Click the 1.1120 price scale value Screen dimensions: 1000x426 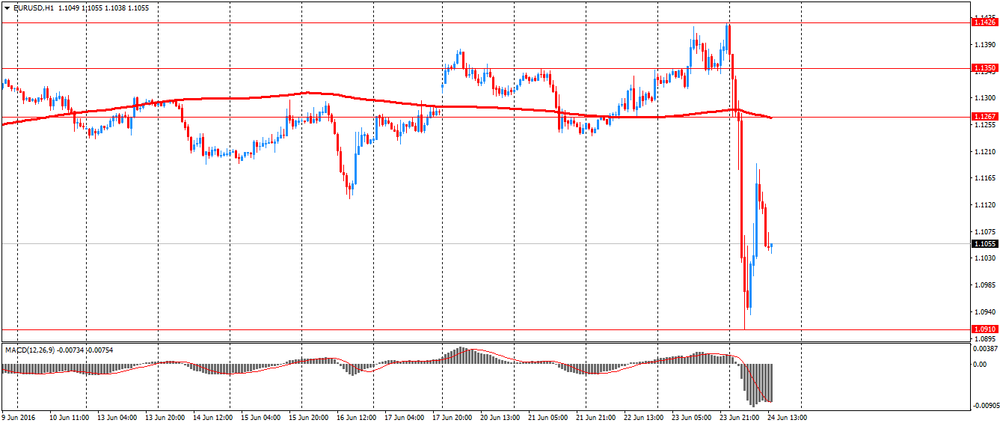pos(983,205)
